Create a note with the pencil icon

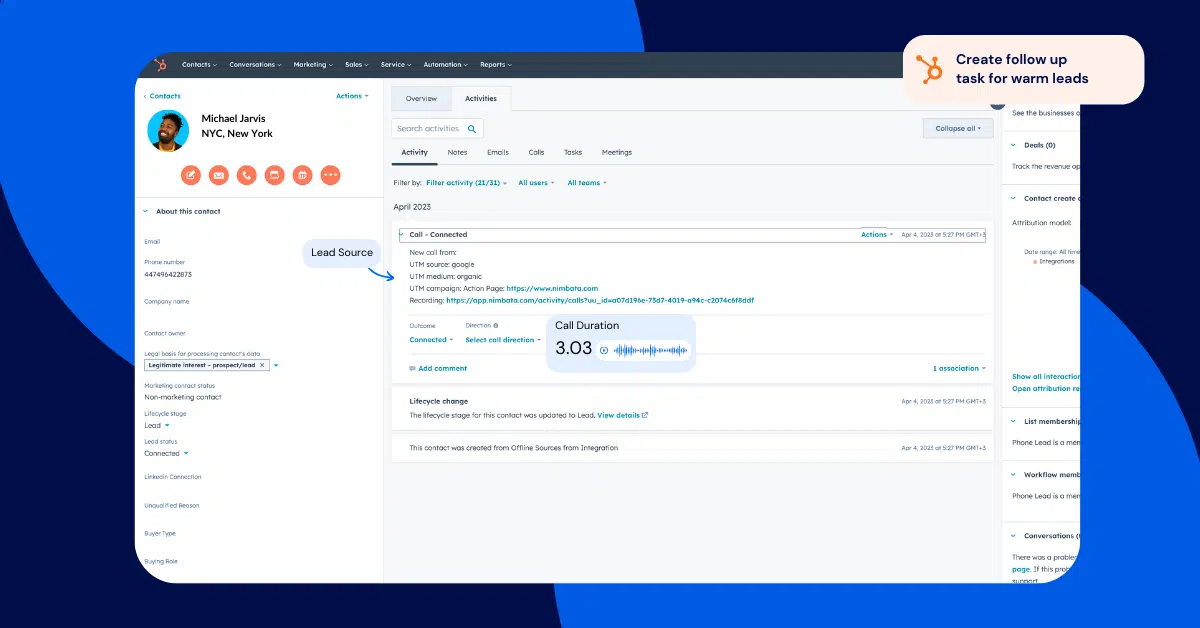191,175
